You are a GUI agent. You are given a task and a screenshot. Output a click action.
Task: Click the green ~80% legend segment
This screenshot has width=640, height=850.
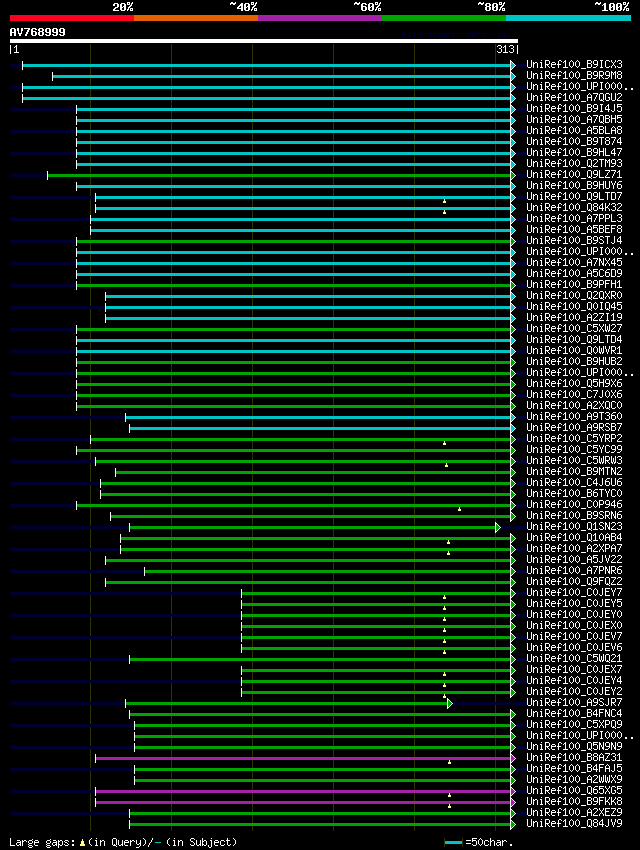[444, 18]
